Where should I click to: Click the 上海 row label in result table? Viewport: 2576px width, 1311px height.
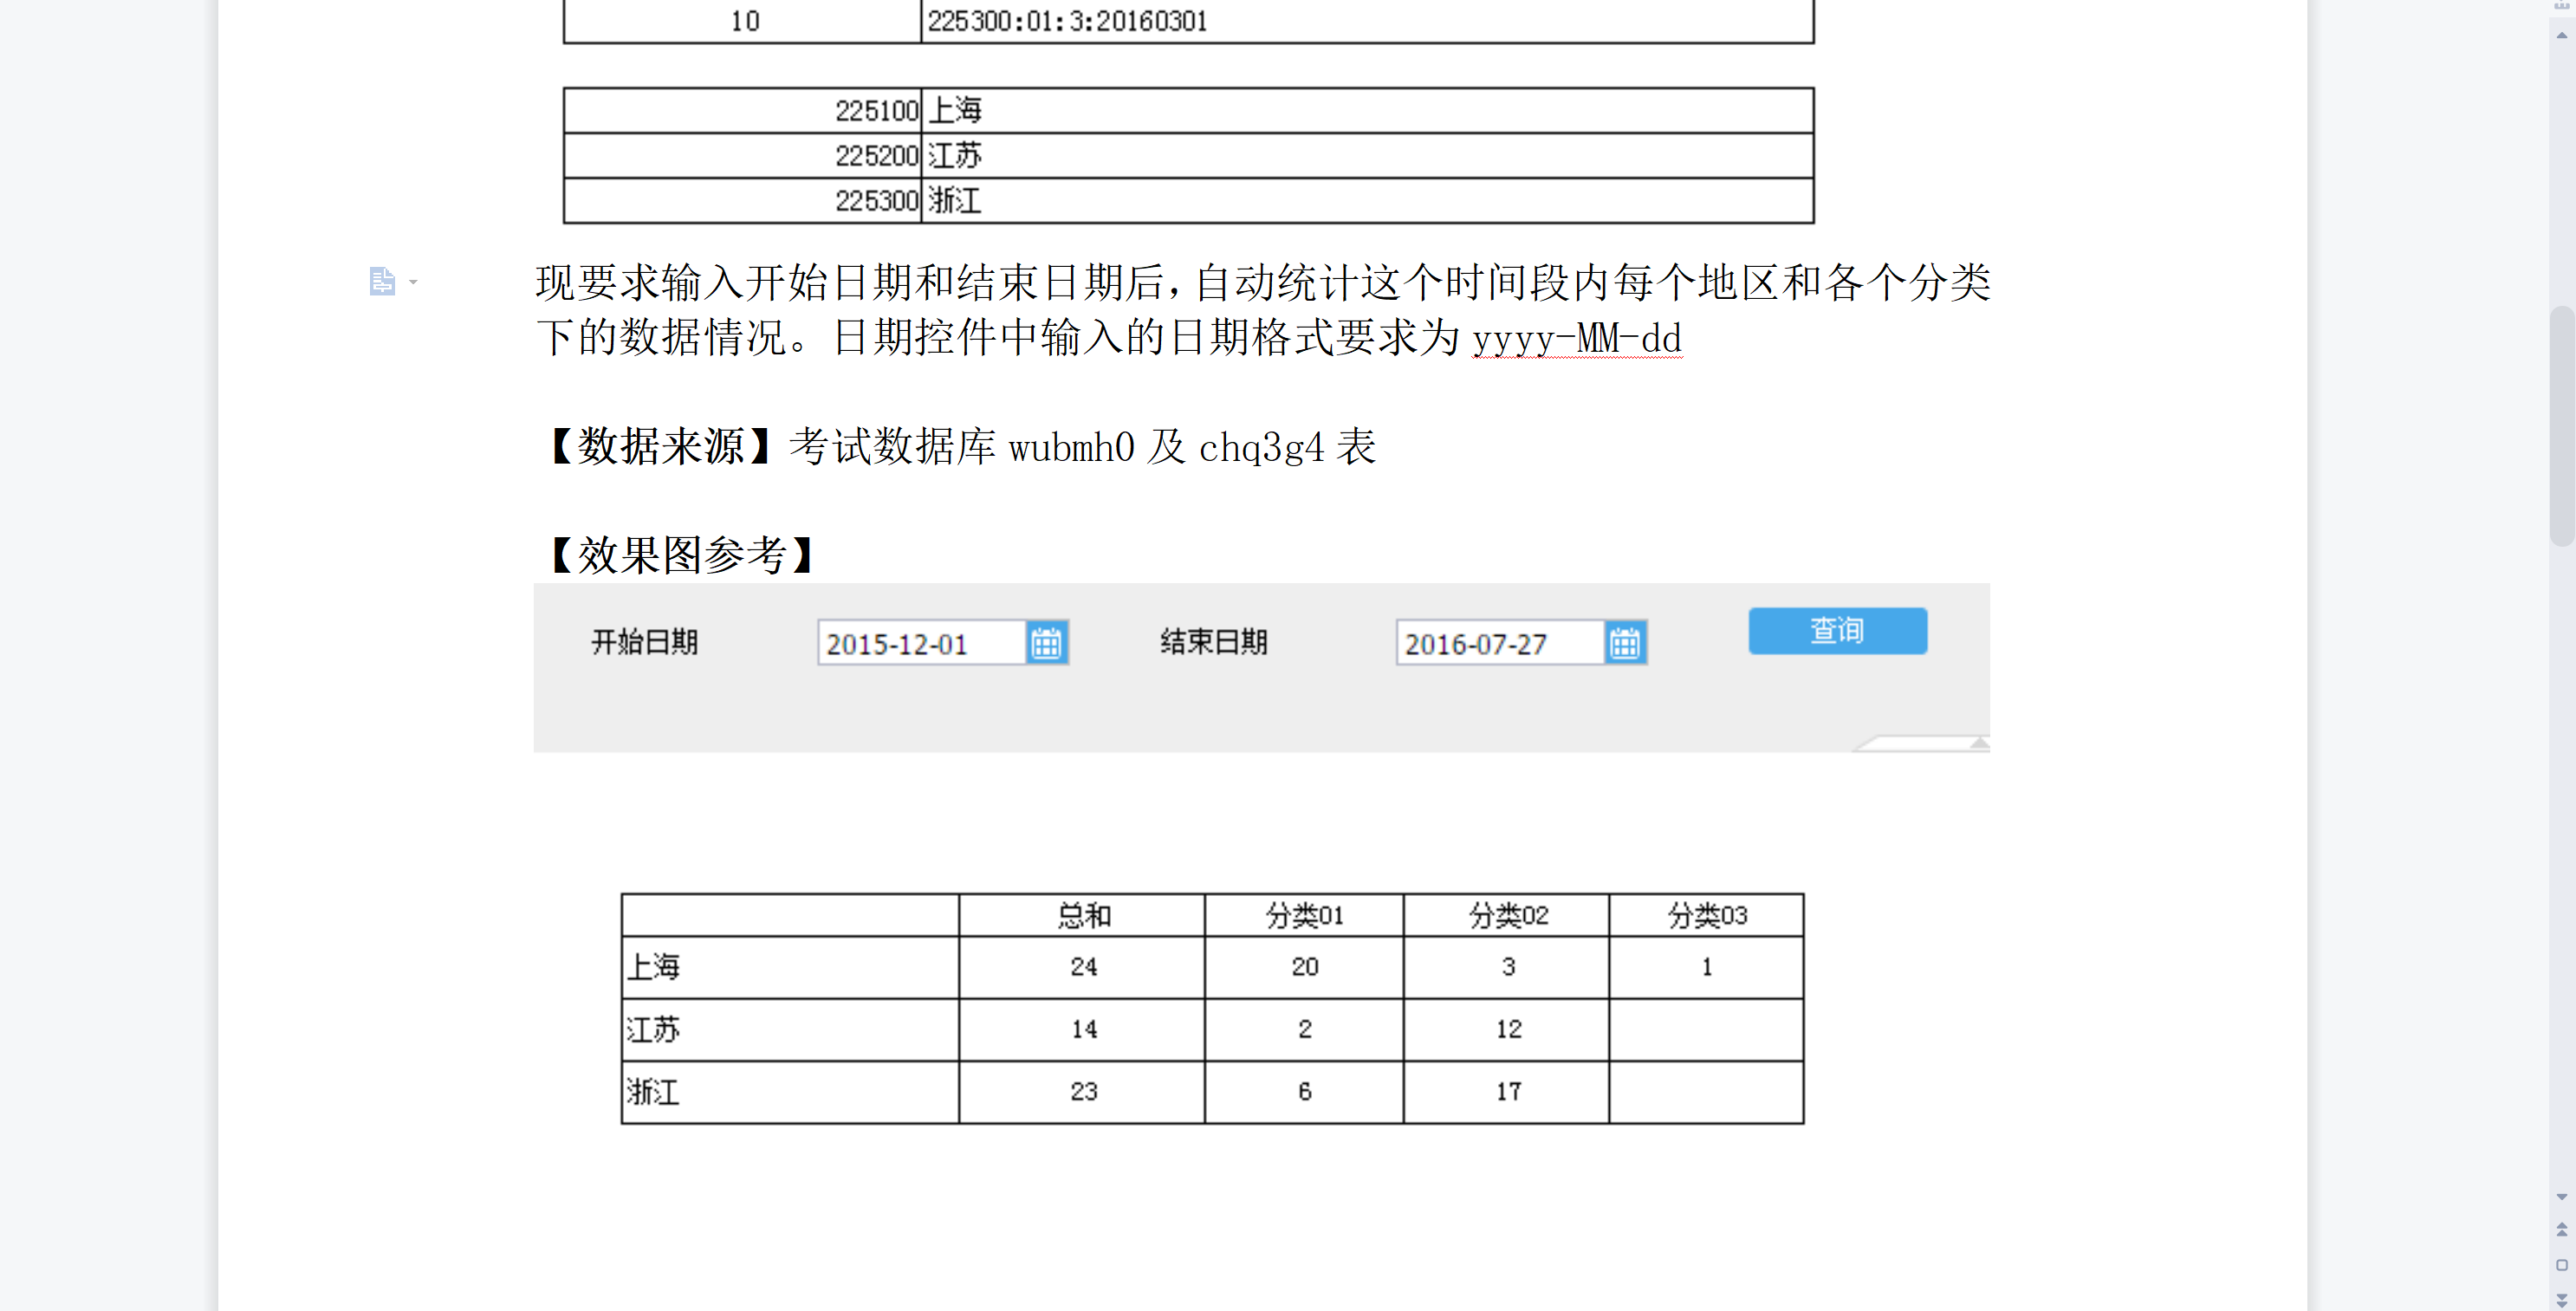[790, 967]
